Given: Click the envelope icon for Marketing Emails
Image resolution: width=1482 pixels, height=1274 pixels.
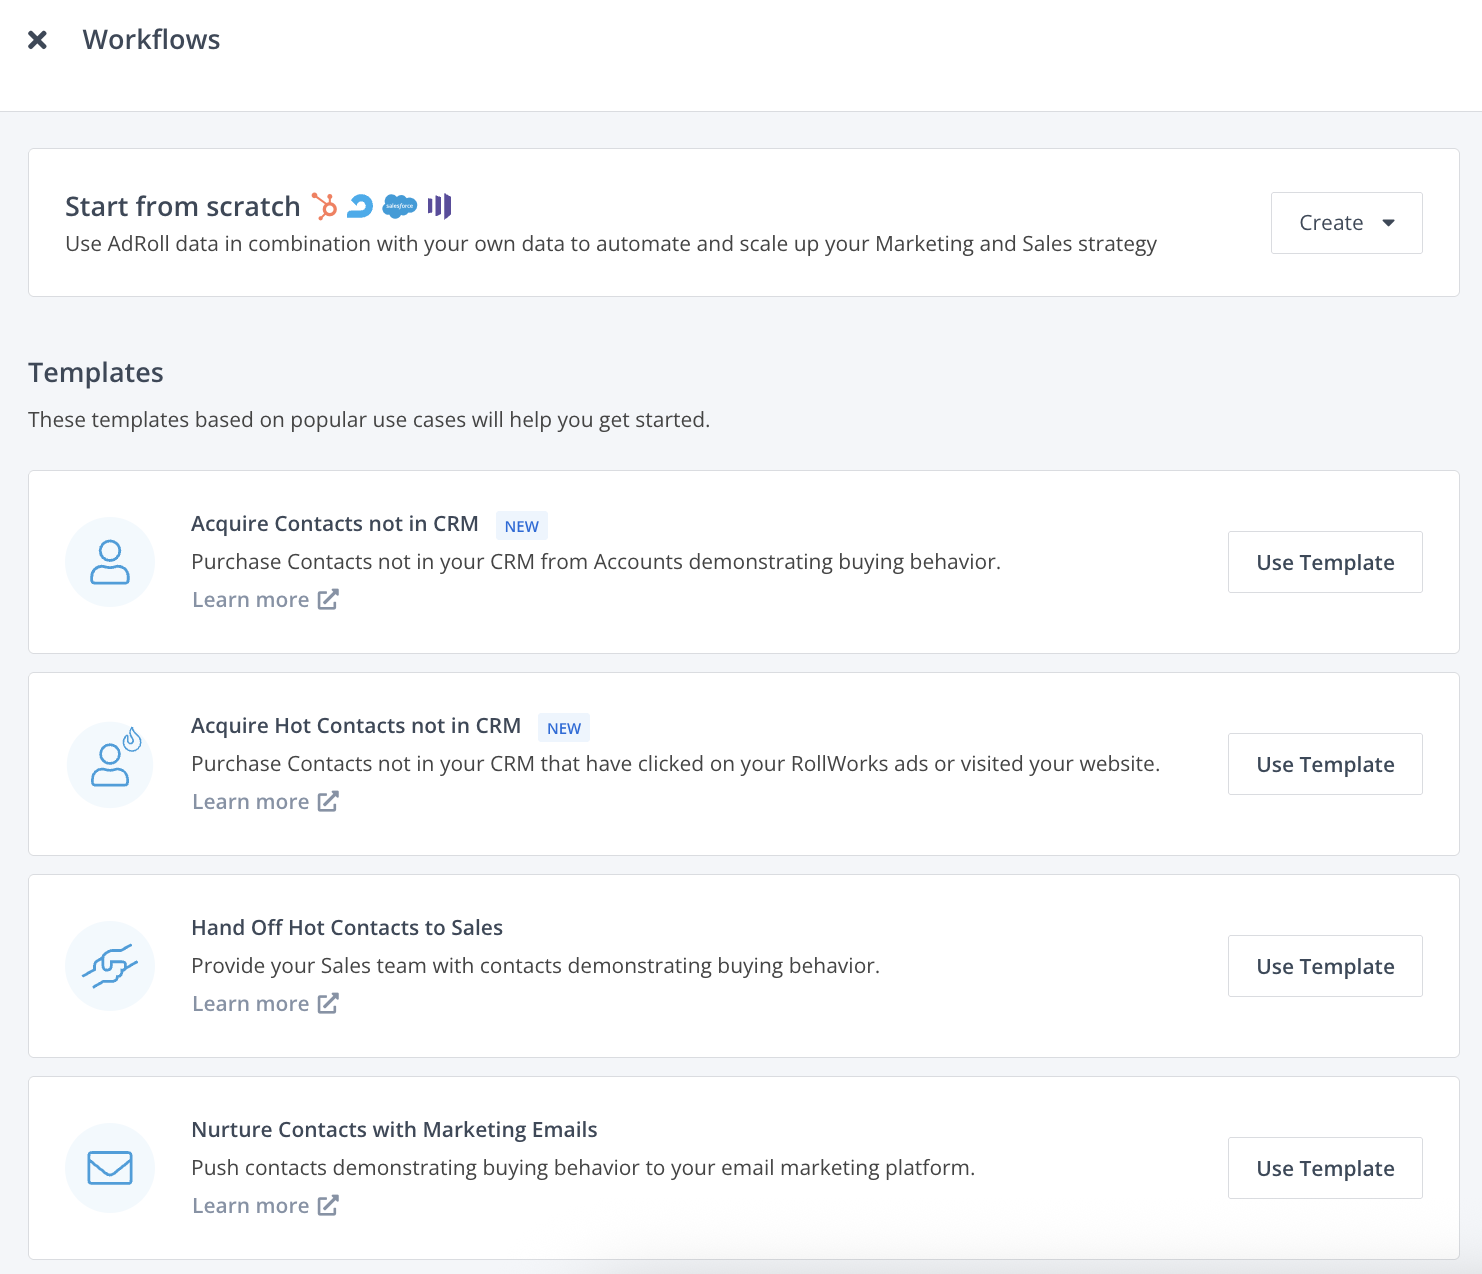Looking at the screenshot, I should tap(110, 1168).
